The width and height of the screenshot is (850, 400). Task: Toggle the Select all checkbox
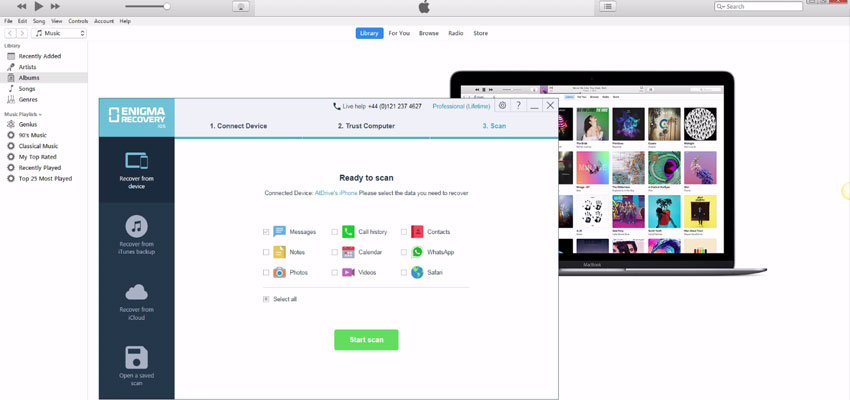click(x=266, y=299)
